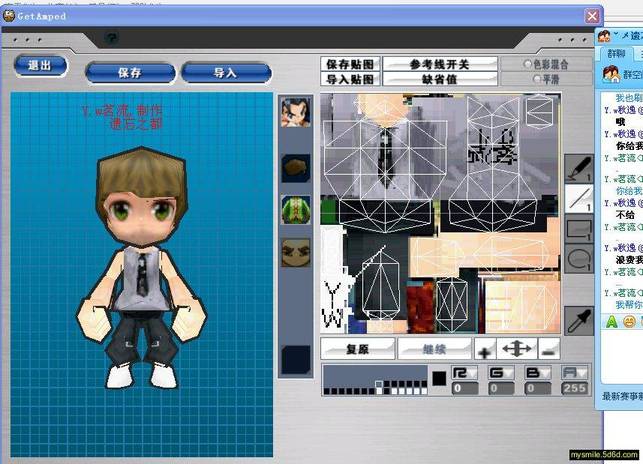Click the 保存贴图 save texture button
The image size is (643, 464).
350,64
